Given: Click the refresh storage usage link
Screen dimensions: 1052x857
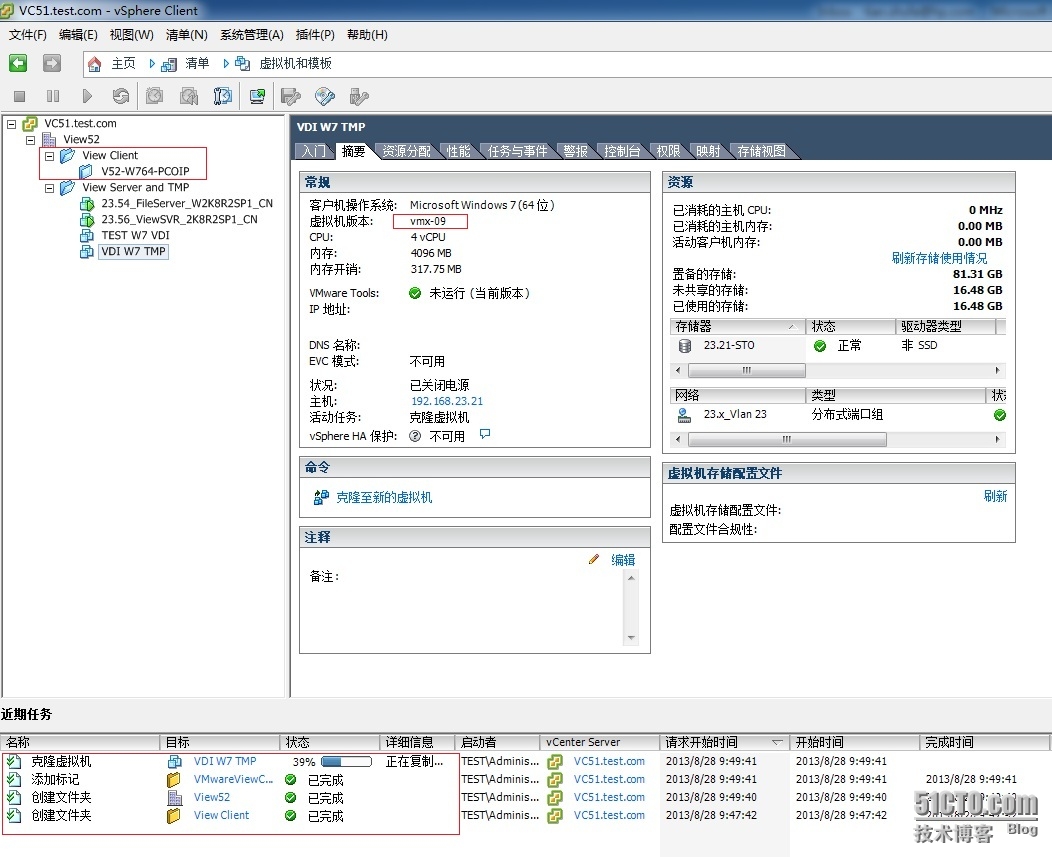Looking at the screenshot, I should (939, 258).
